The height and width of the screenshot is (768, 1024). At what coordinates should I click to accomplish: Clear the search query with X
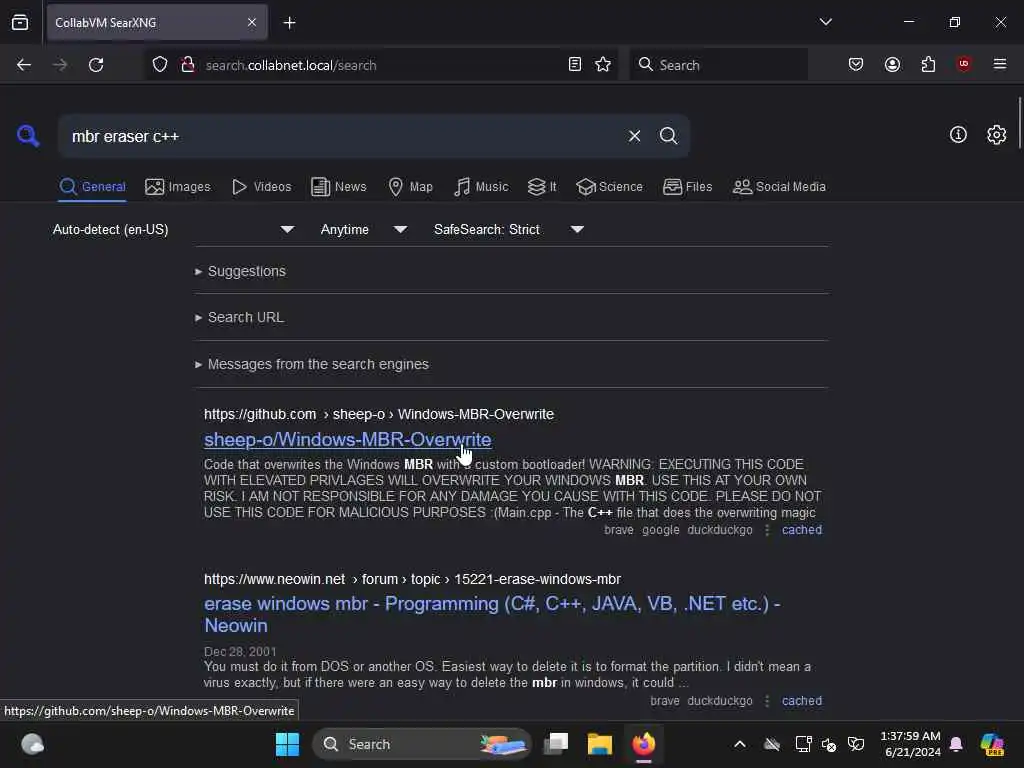pos(634,136)
